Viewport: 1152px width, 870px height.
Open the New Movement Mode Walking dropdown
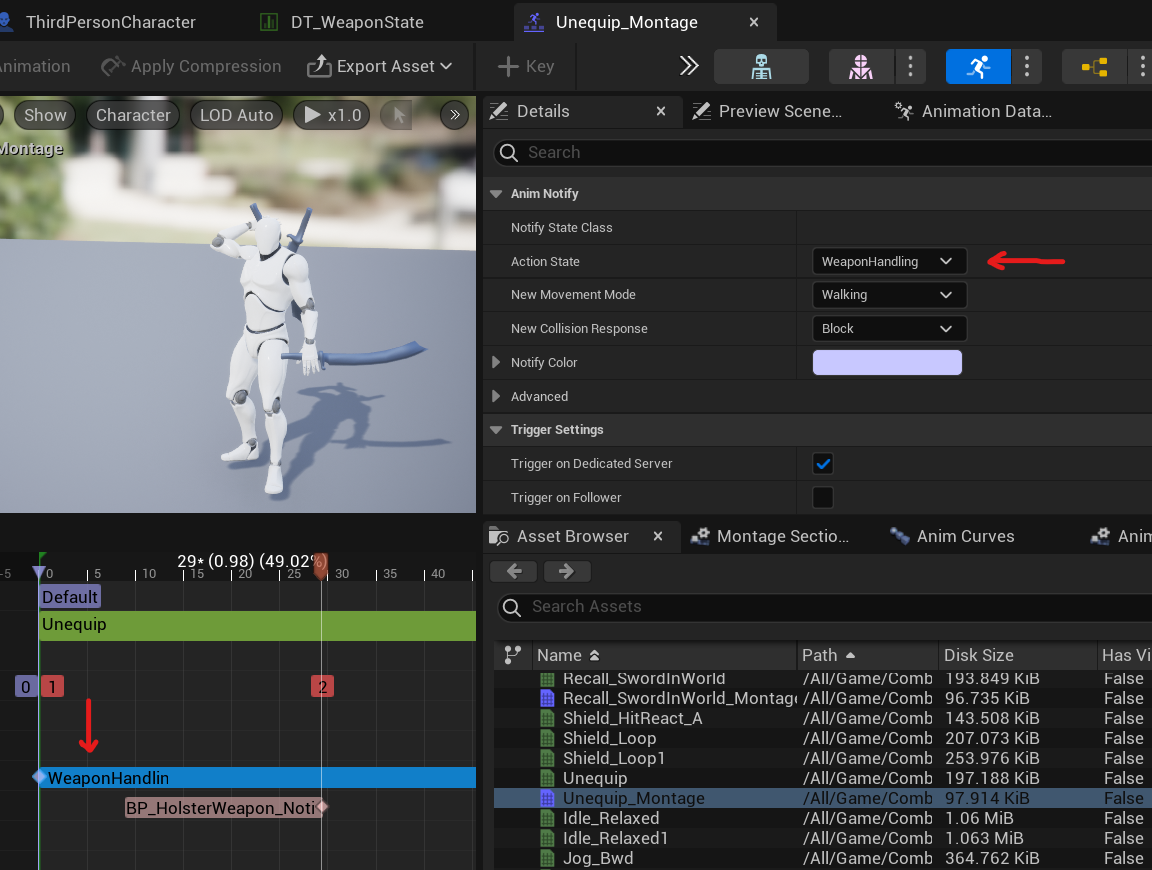pyautogui.click(x=888, y=294)
